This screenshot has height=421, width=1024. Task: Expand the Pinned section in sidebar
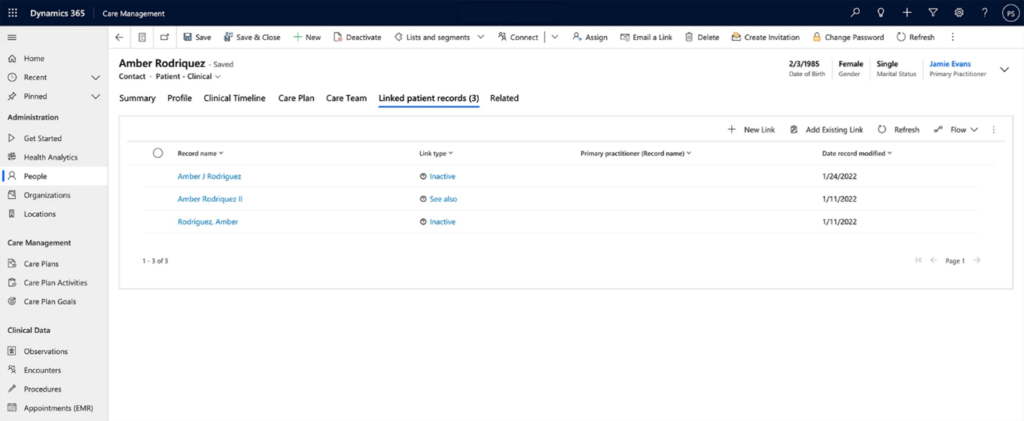[x=96, y=96]
